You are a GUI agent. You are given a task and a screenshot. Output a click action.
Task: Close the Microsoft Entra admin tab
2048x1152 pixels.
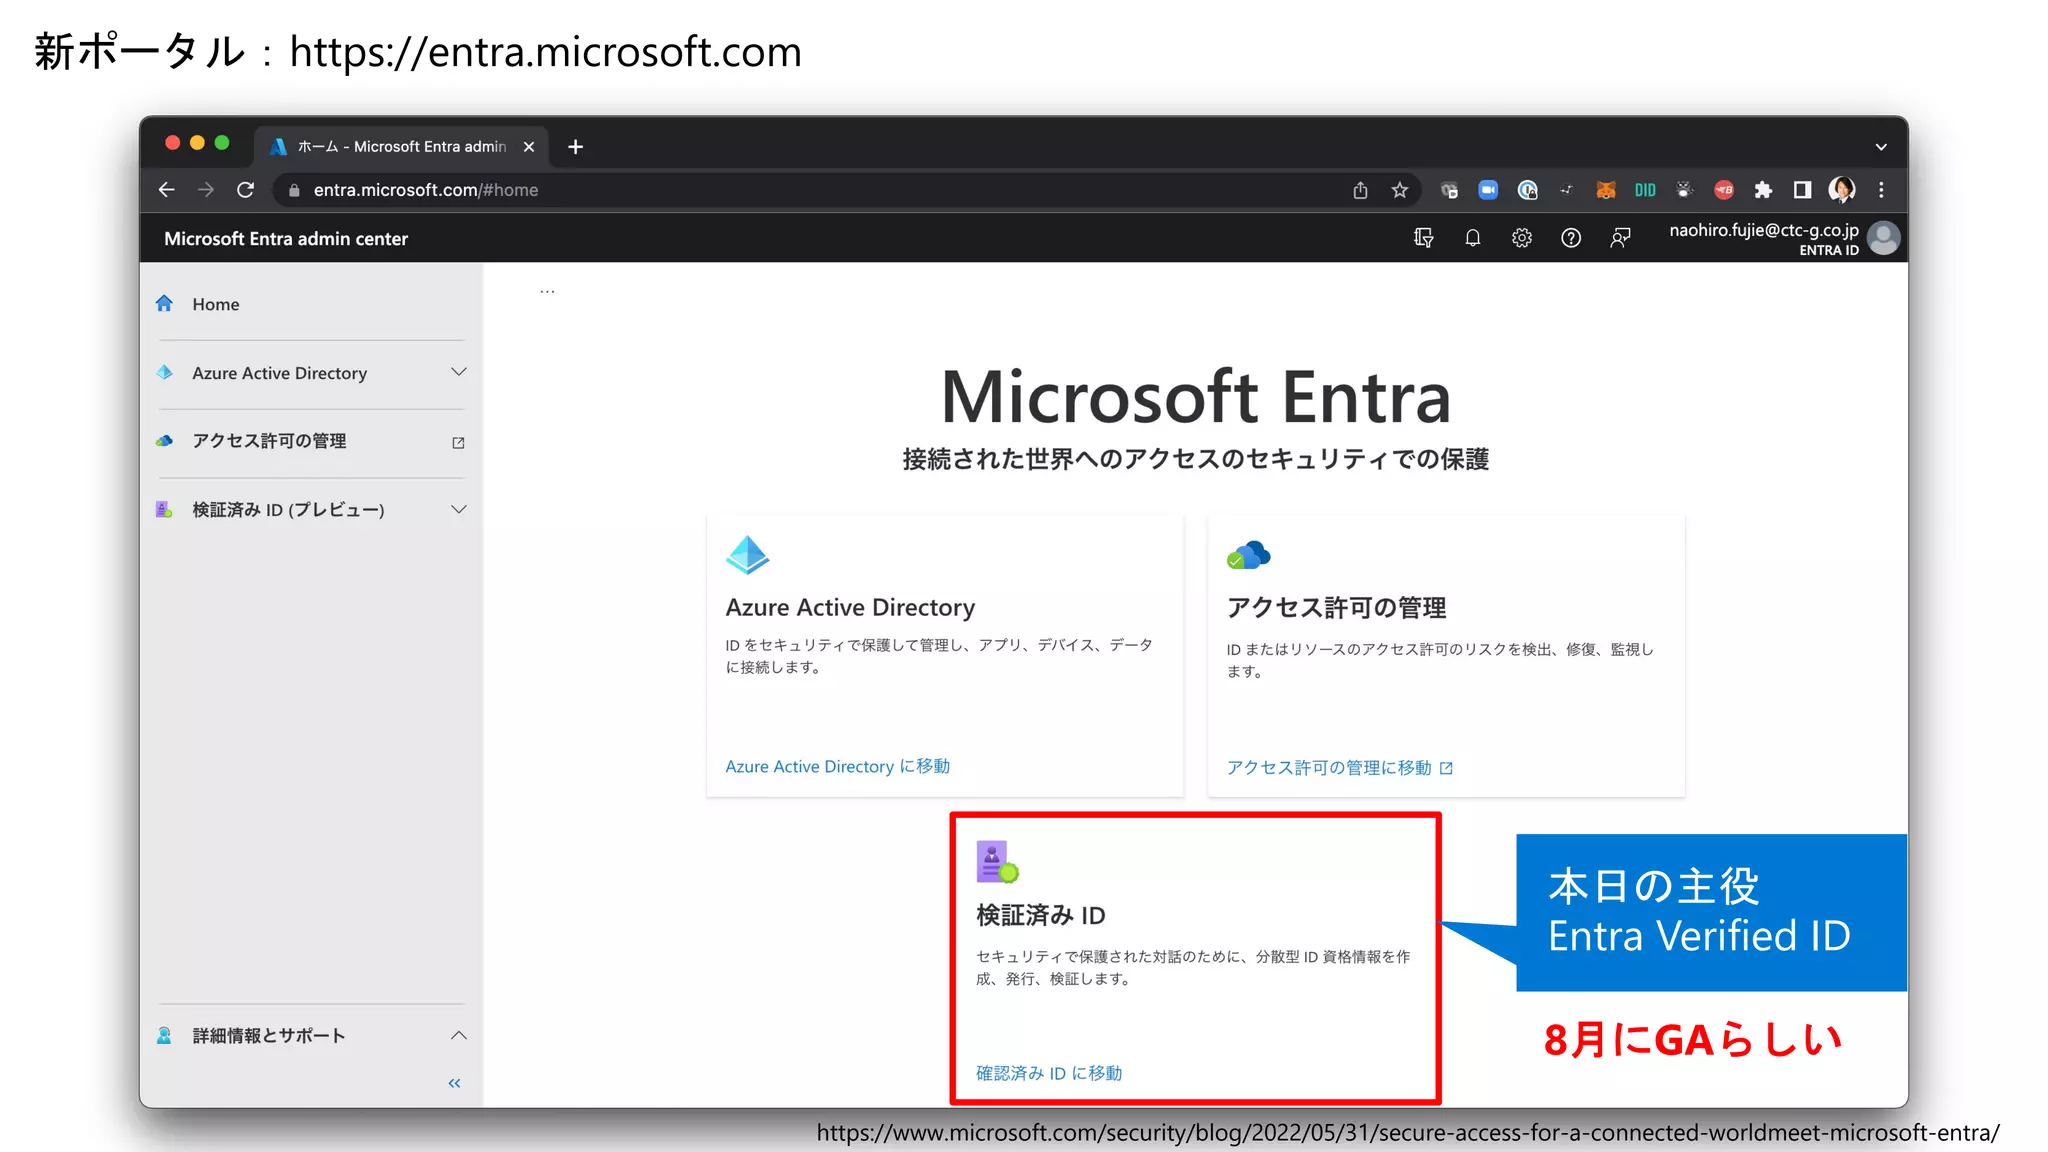click(529, 147)
